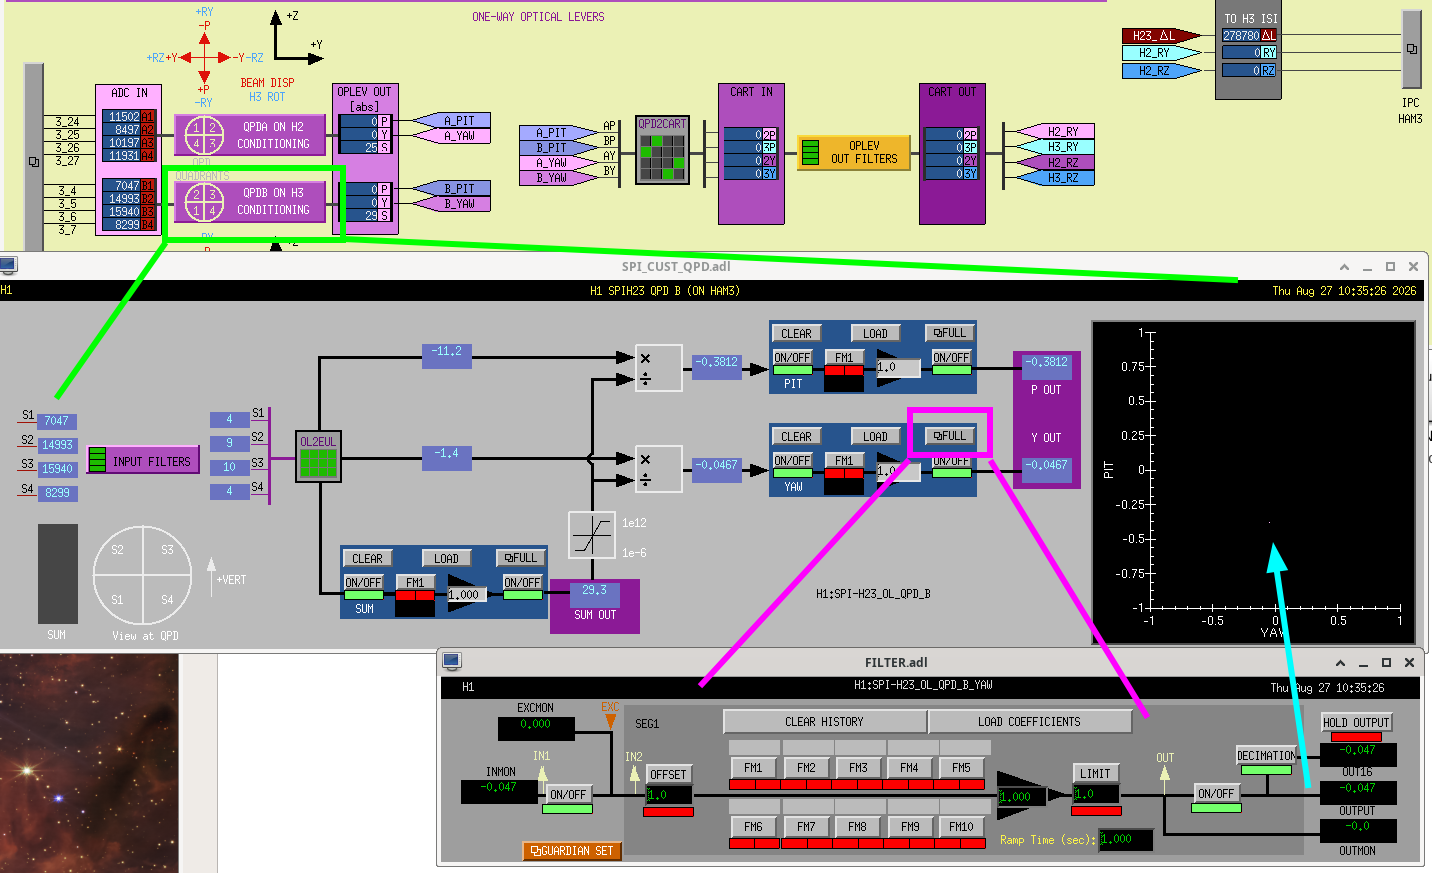Image resolution: width=1432 pixels, height=873 pixels.
Task: Open the GUARDIAN SET display
Action: tap(572, 851)
